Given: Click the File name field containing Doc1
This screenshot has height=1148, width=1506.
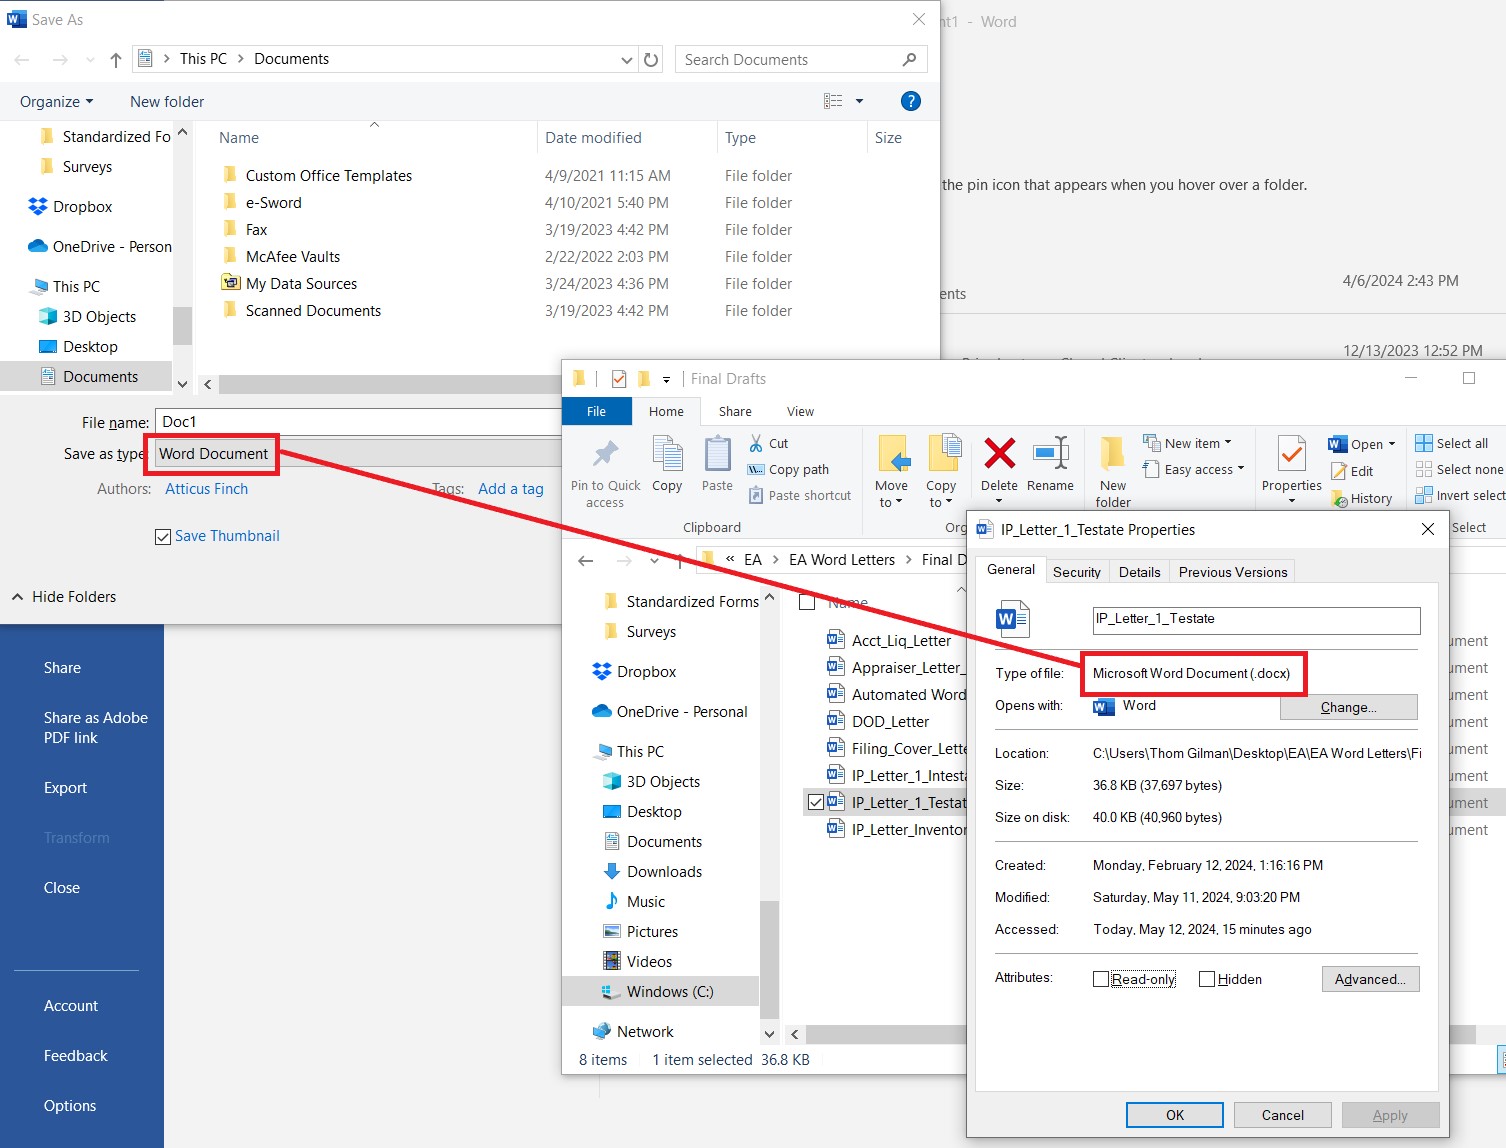Looking at the screenshot, I should point(358,422).
